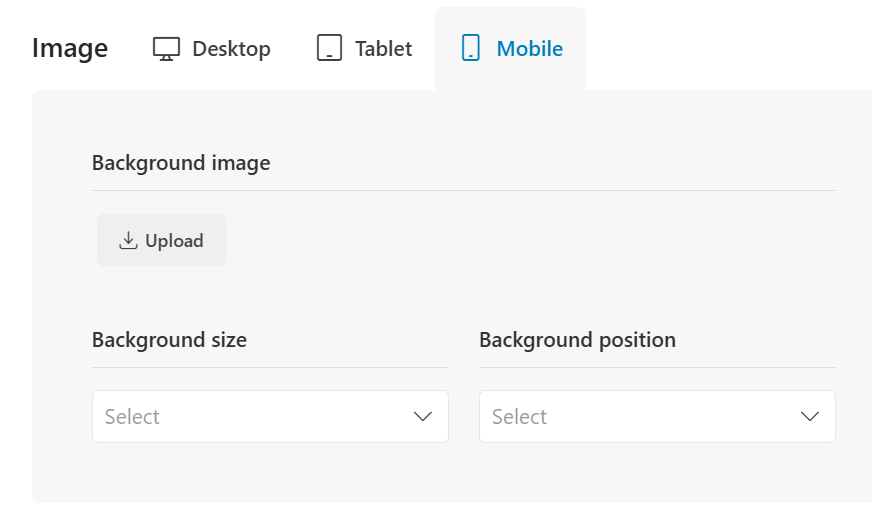
Task: Select the Mobile tab label
Action: coord(529,49)
